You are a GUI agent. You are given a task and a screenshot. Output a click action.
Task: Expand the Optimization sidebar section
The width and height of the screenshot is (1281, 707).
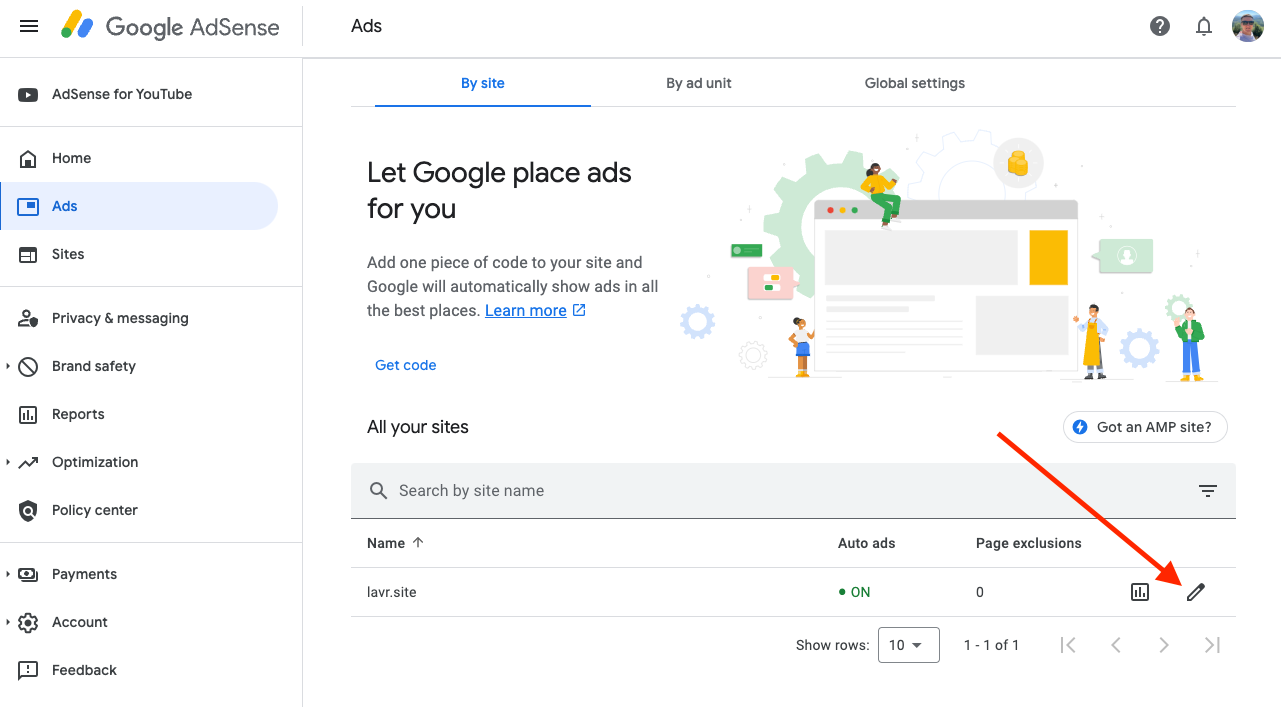(8, 462)
